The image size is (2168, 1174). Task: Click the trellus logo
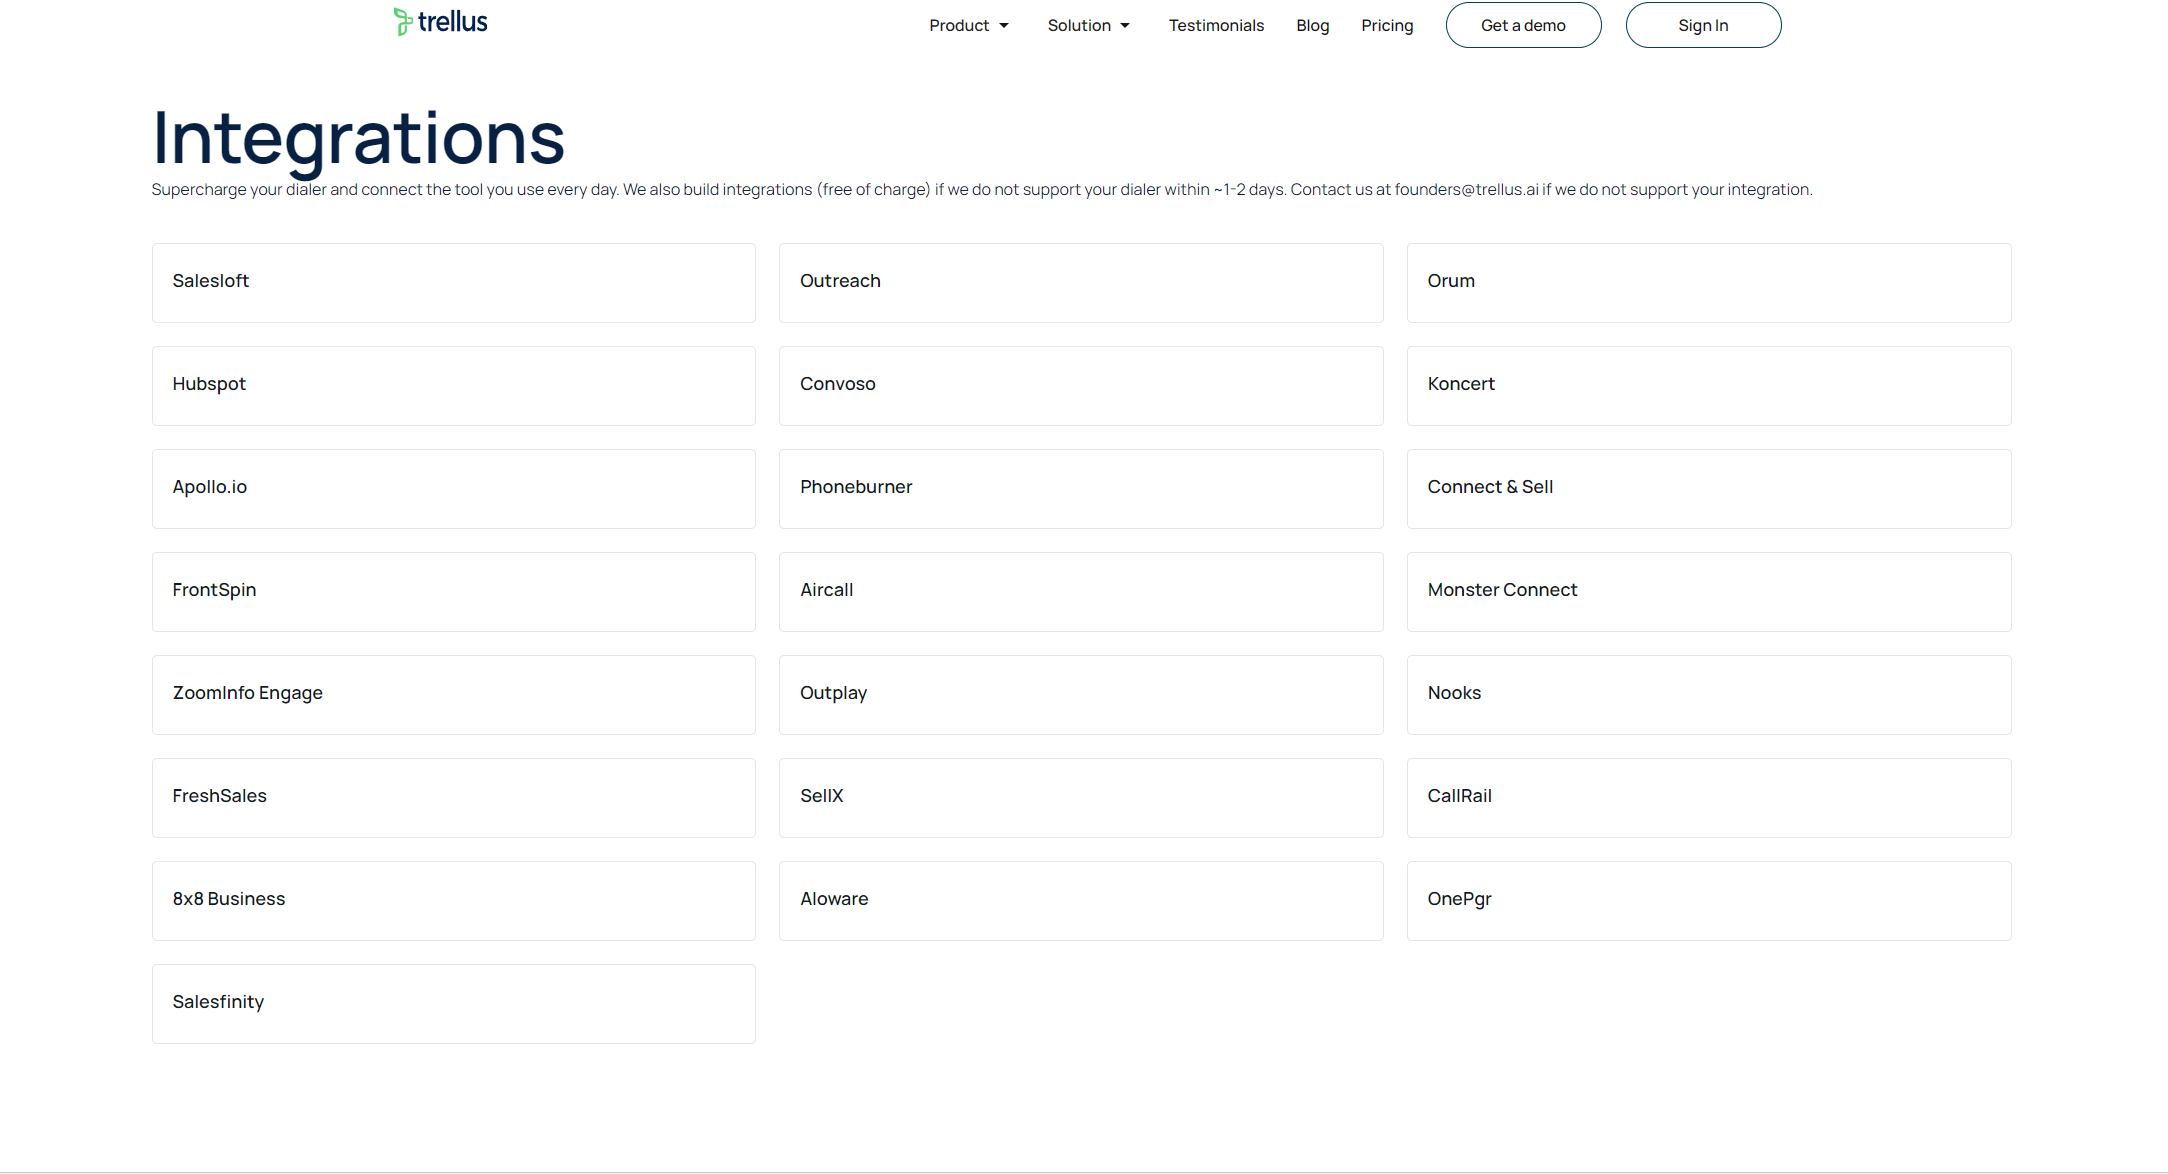(x=440, y=22)
